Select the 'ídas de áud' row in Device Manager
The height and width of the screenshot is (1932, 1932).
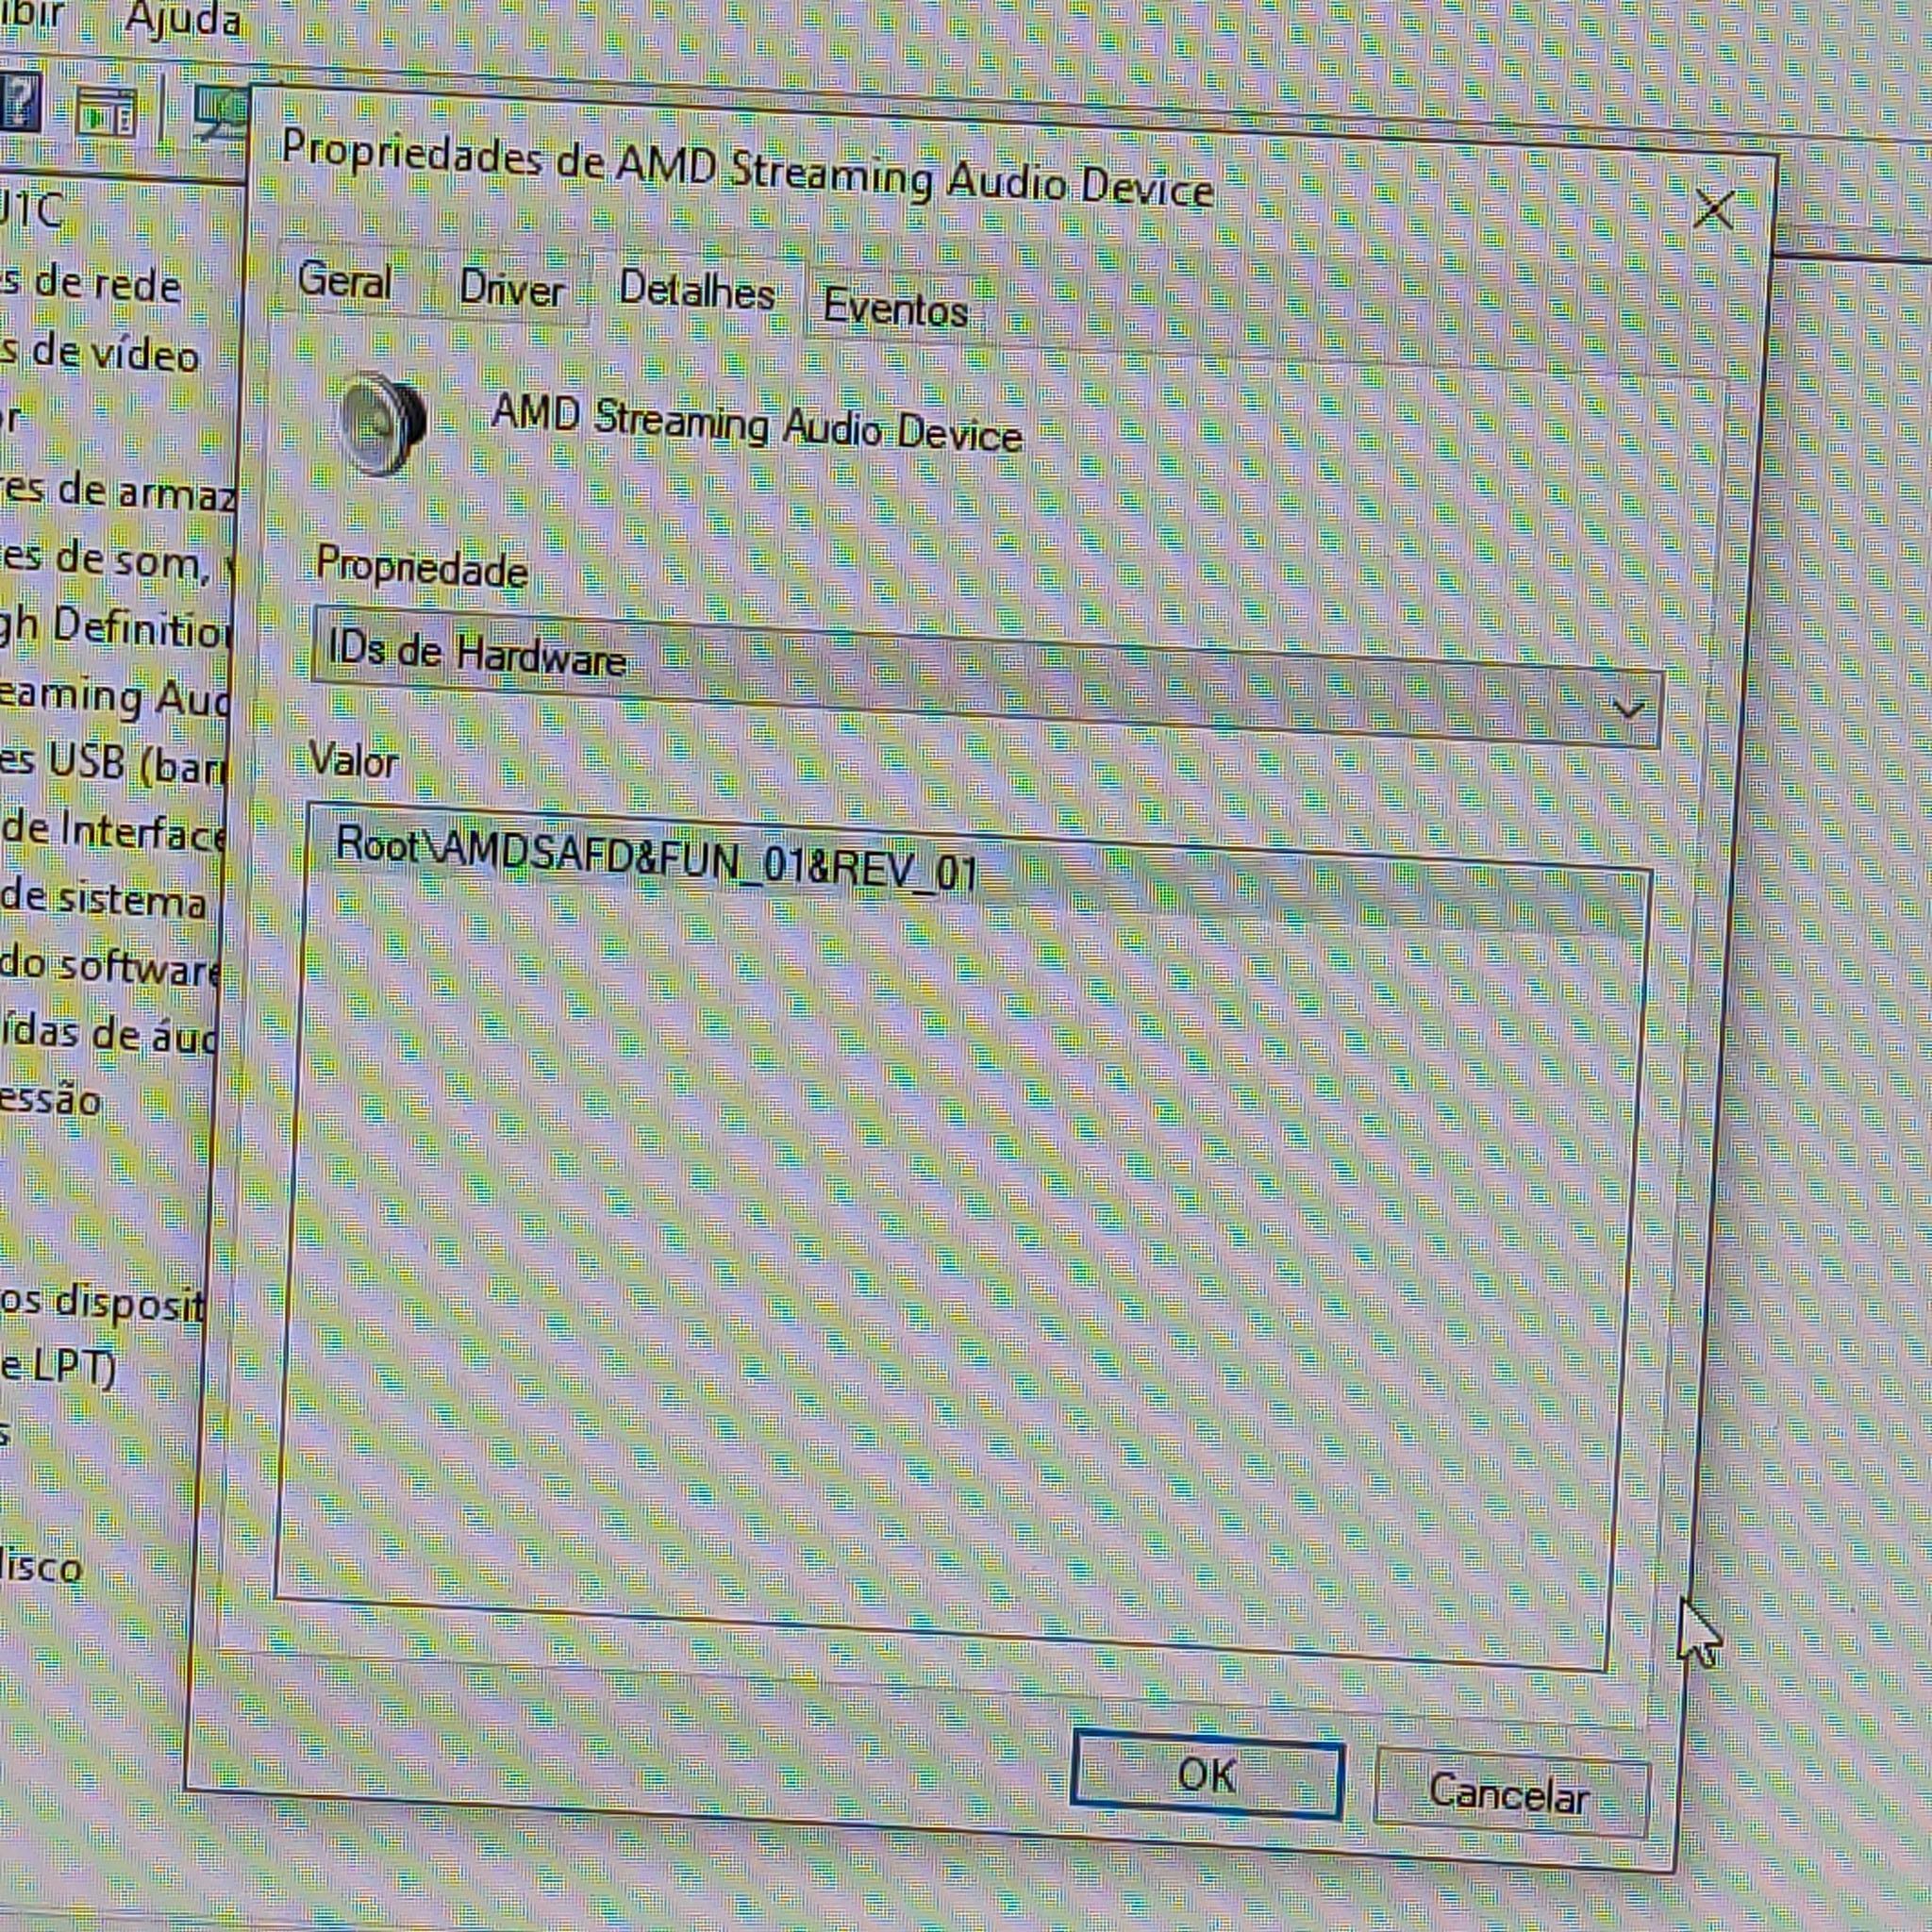108,1033
